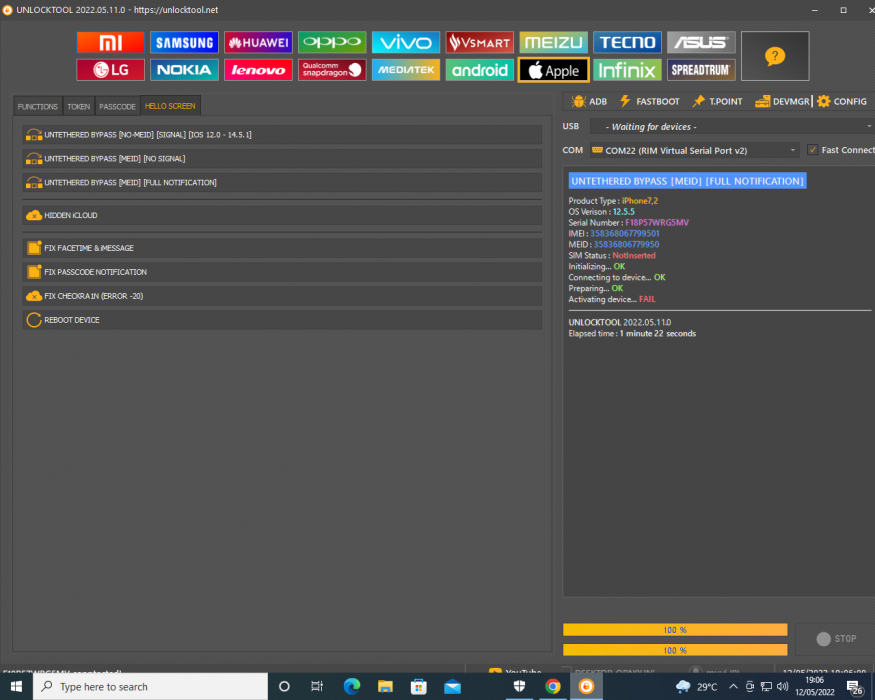Run Untethered Bypass MEID Full Notification
Screen dimensions: 875x700
282,183
